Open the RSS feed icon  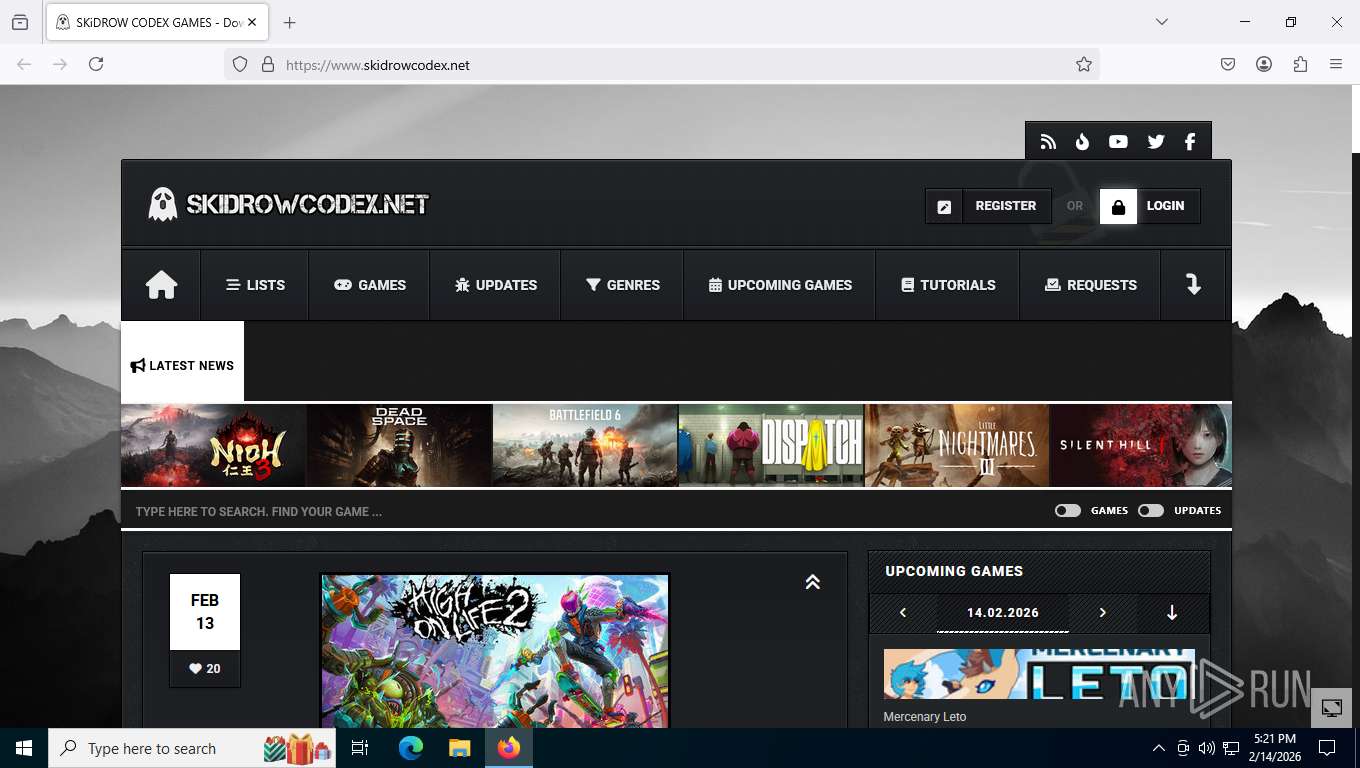pyautogui.click(x=1048, y=142)
